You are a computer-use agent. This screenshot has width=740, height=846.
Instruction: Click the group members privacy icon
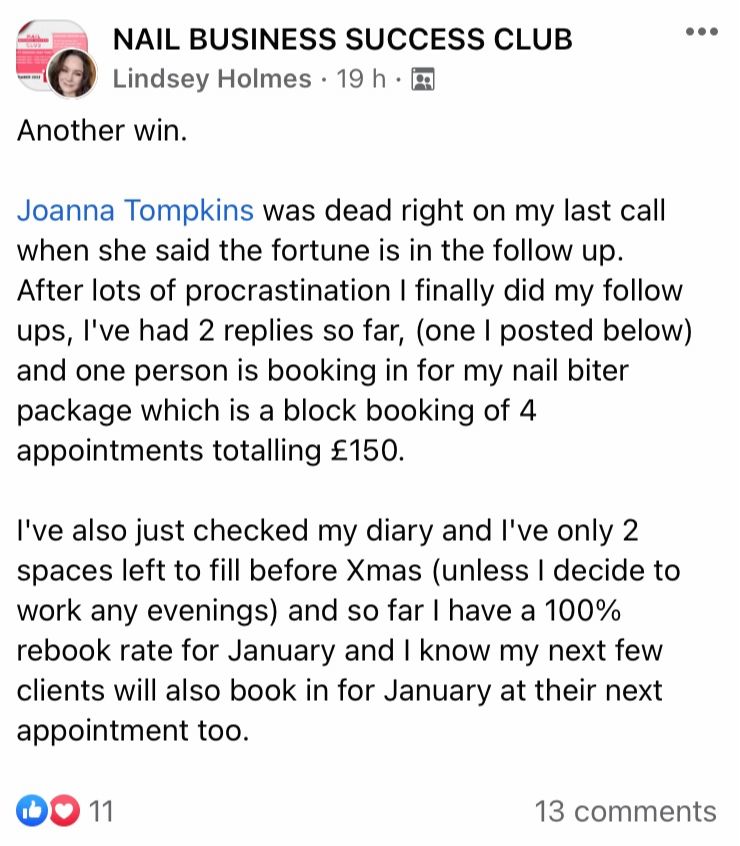click(x=423, y=80)
